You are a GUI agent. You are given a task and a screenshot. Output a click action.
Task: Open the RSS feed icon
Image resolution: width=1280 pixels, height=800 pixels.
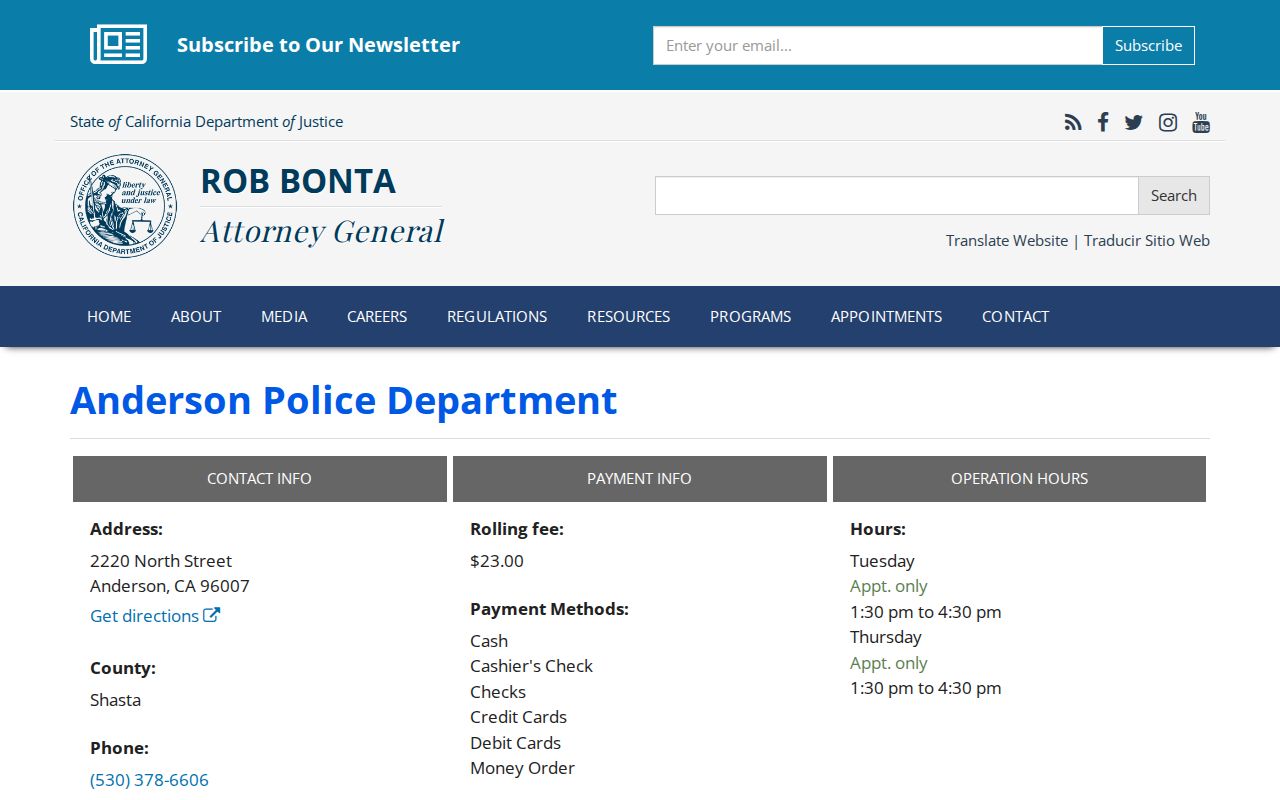pyautogui.click(x=1073, y=122)
